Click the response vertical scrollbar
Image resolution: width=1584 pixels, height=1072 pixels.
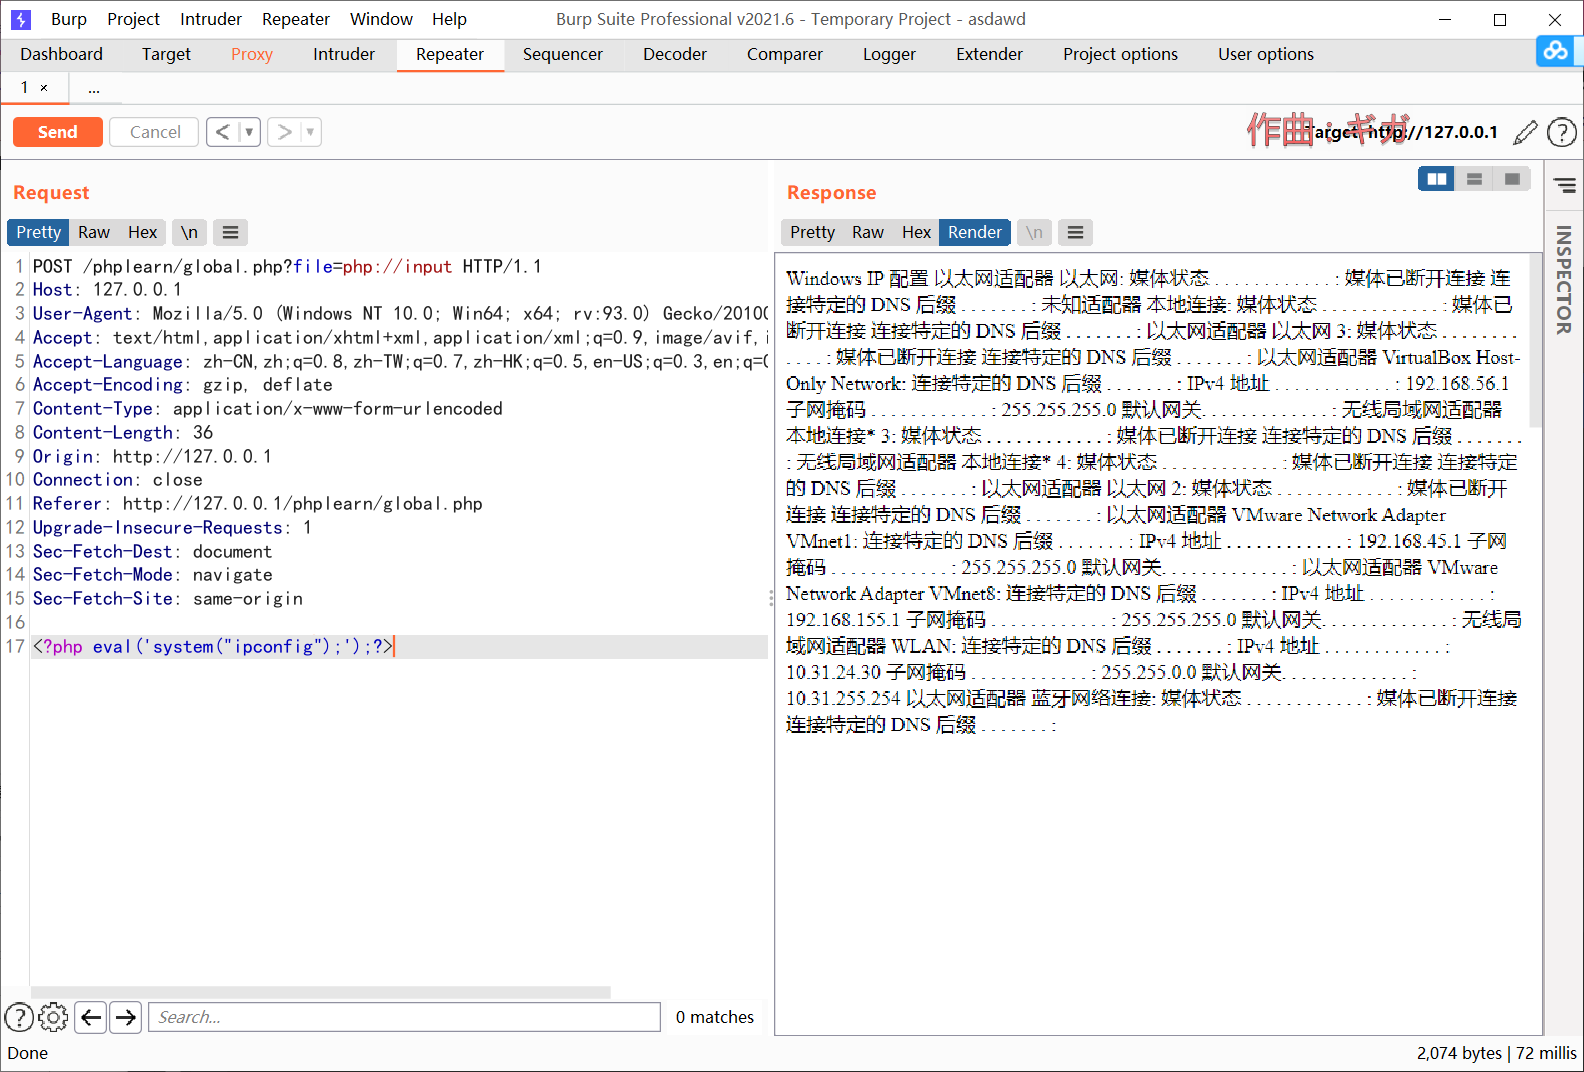[x=1536, y=340]
